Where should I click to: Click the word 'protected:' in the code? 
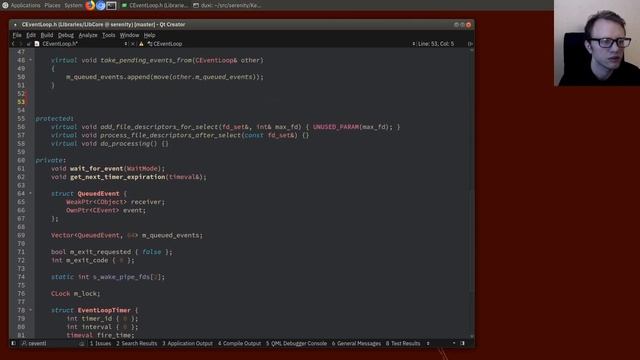pos(54,118)
